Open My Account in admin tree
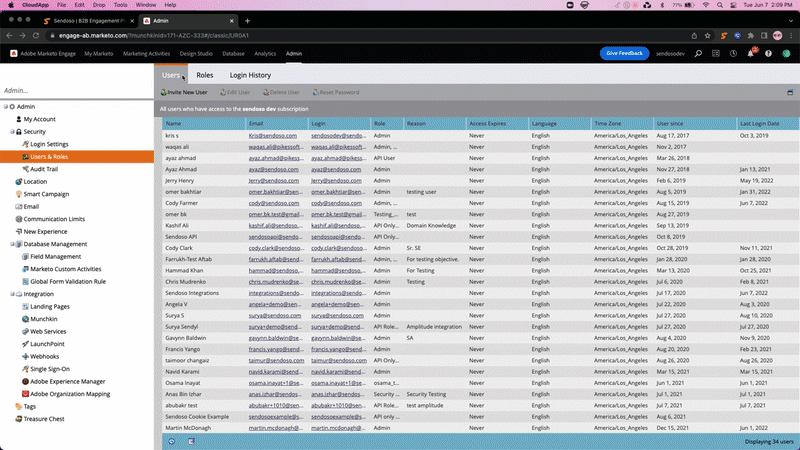 36,119
